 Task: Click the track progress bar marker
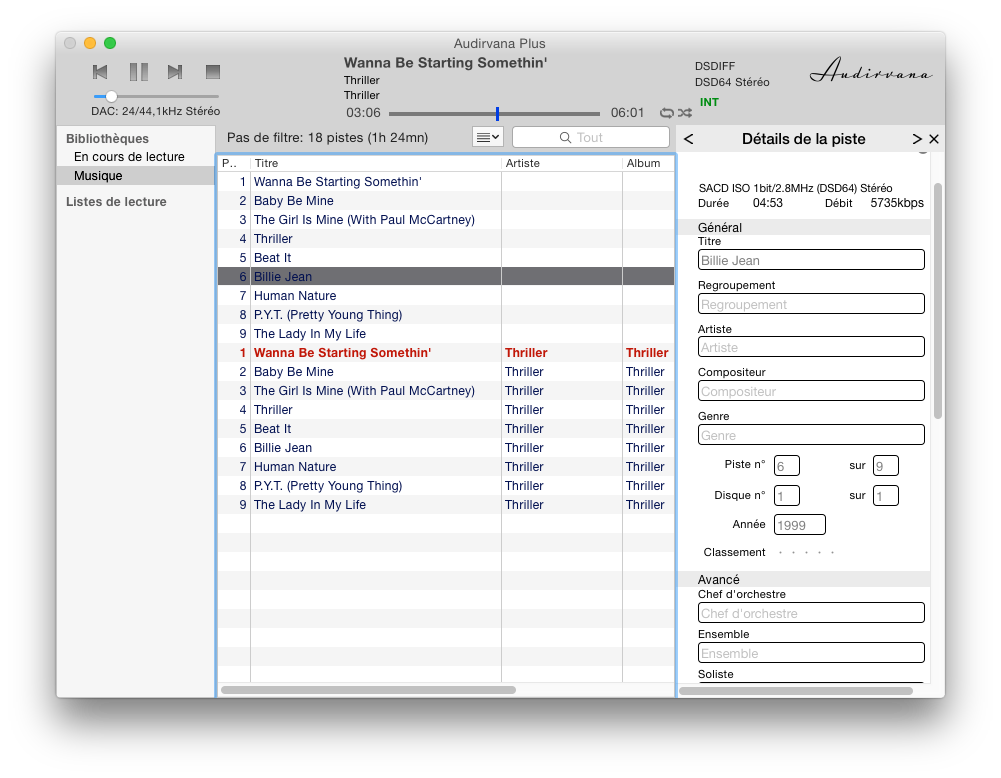tap(497, 114)
